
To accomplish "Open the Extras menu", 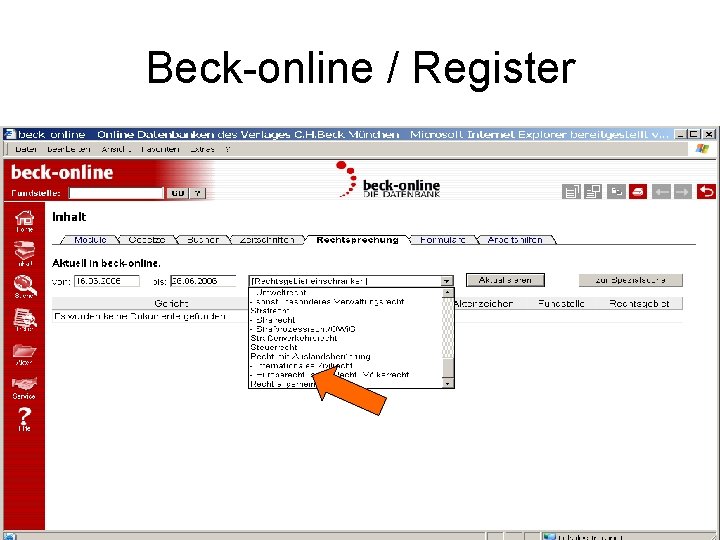I will [202, 149].
